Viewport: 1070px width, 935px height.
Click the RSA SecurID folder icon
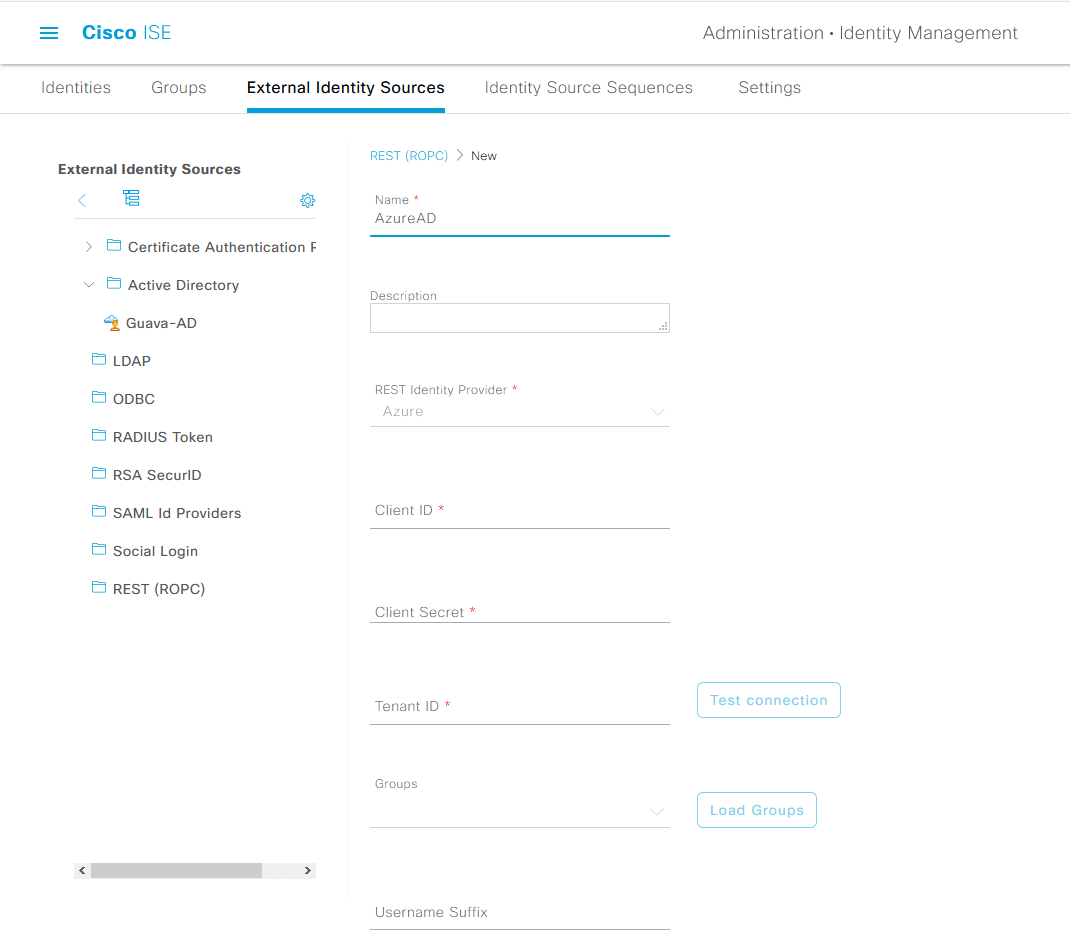(x=99, y=473)
